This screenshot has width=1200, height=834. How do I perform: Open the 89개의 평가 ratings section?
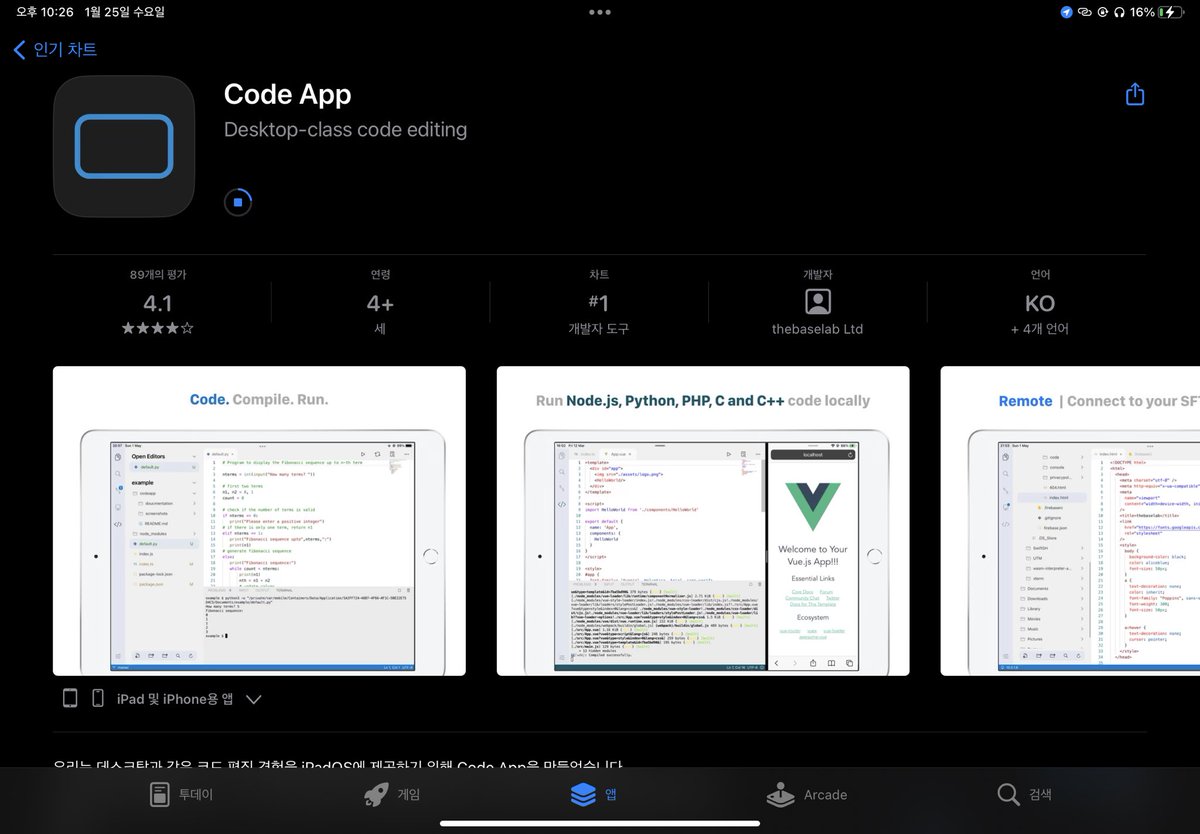click(157, 301)
